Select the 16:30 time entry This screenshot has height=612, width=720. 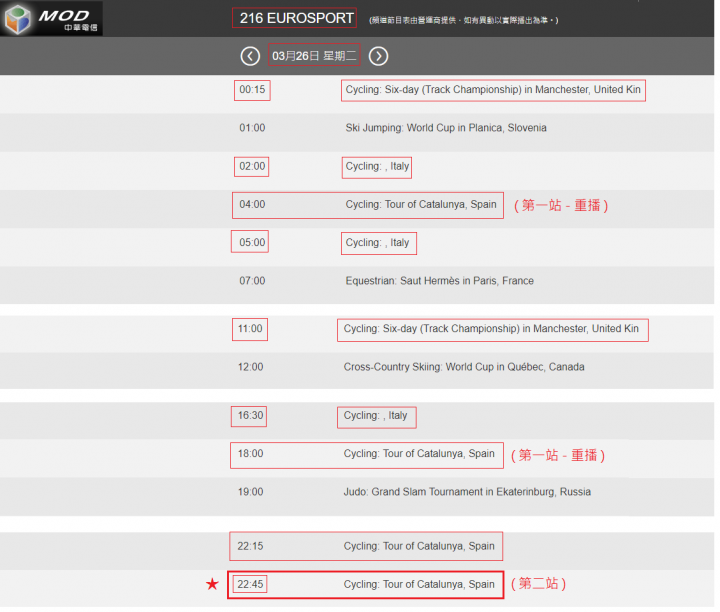(x=250, y=415)
